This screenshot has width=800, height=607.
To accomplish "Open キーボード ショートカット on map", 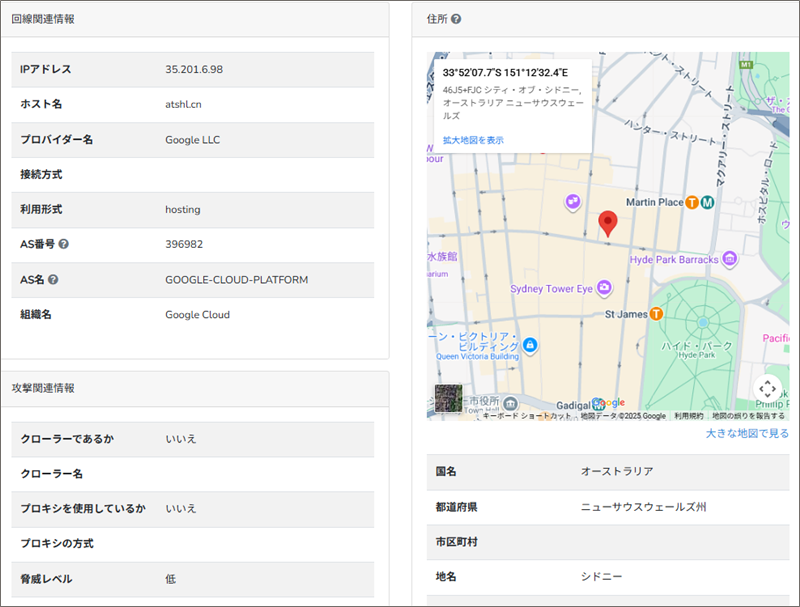I will point(527,415).
